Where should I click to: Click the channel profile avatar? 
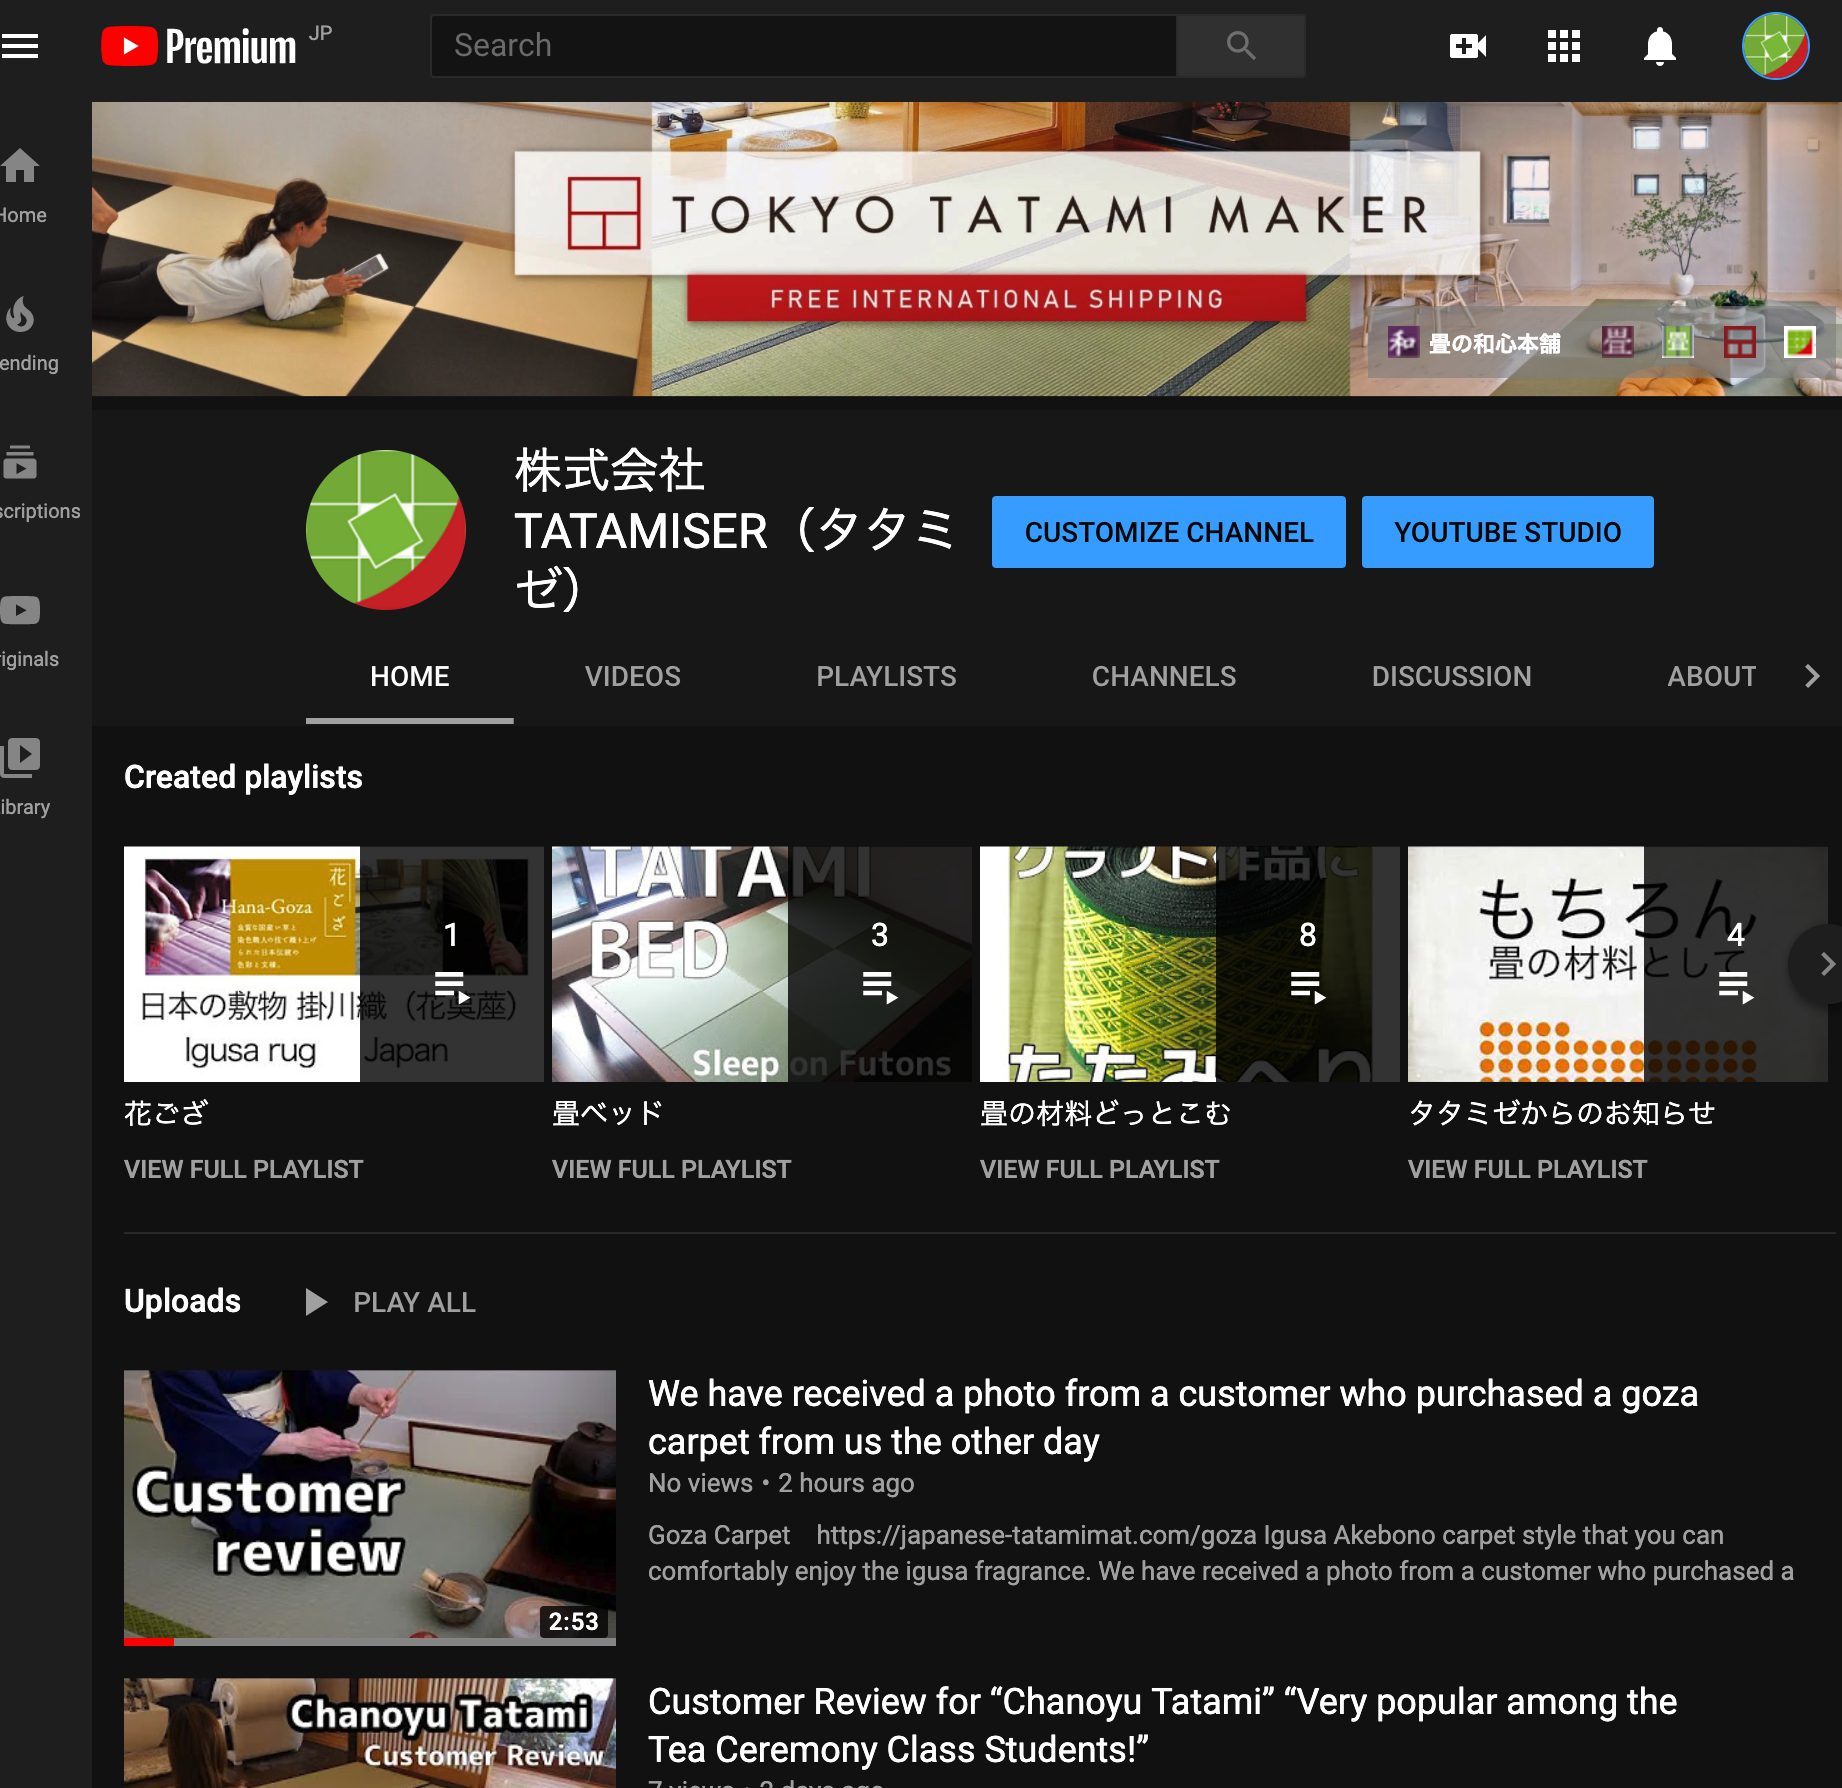pyautogui.click(x=386, y=530)
